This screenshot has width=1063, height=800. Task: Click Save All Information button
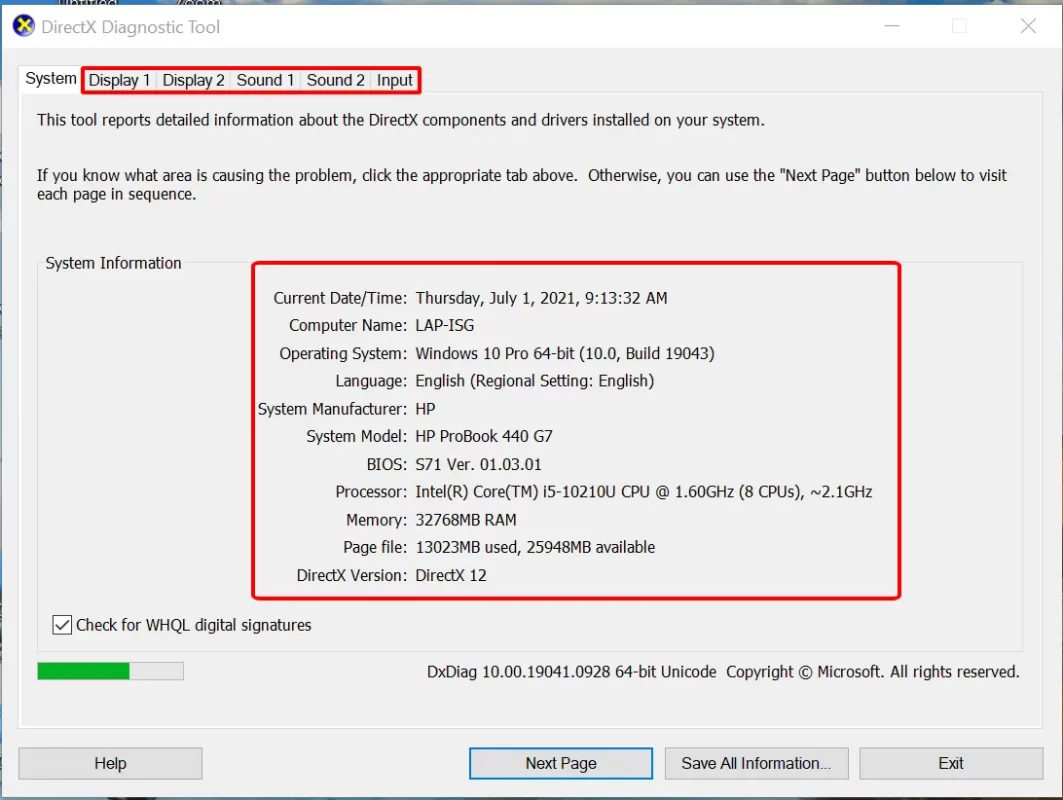tap(756, 763)
